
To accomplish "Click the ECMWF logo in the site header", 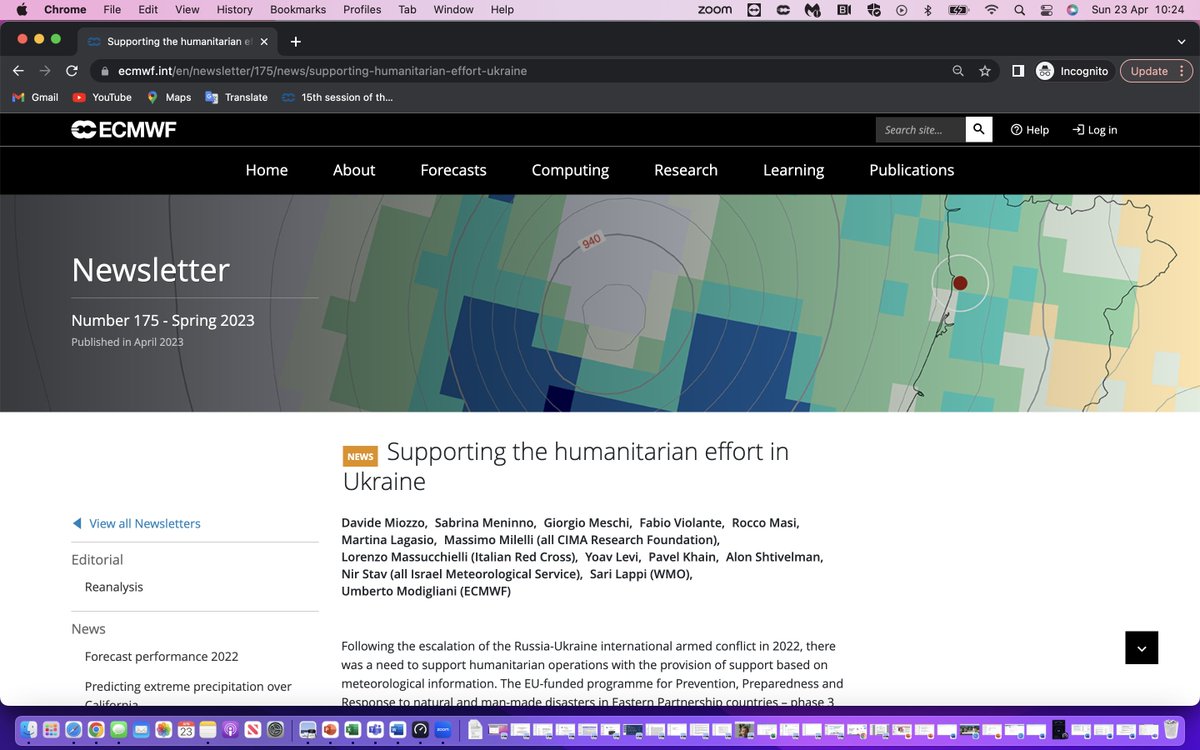I will tap(122, 129).
